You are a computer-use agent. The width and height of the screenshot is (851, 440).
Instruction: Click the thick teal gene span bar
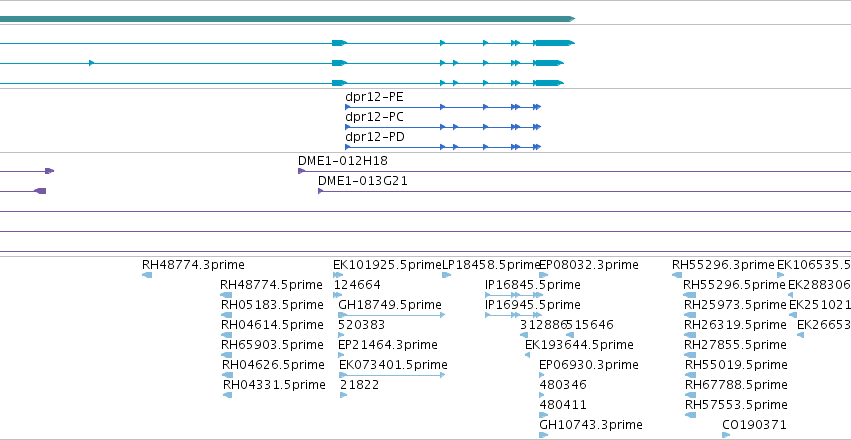[x=287, y=19]
